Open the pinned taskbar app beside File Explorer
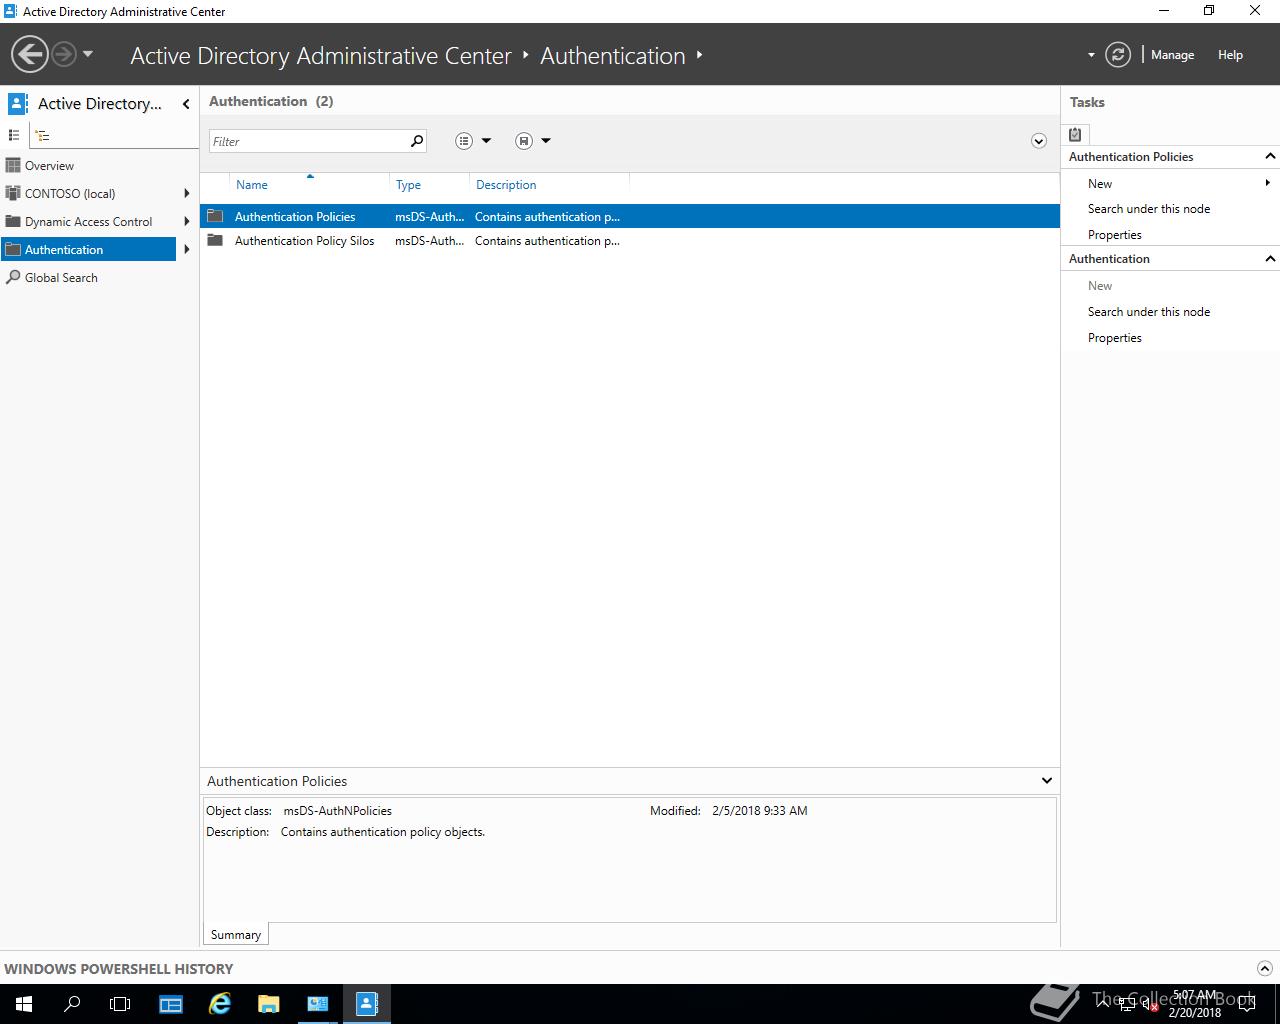Viewport: 1280px width, 1024px height. pyautogui.click(x=318, y=1004)
